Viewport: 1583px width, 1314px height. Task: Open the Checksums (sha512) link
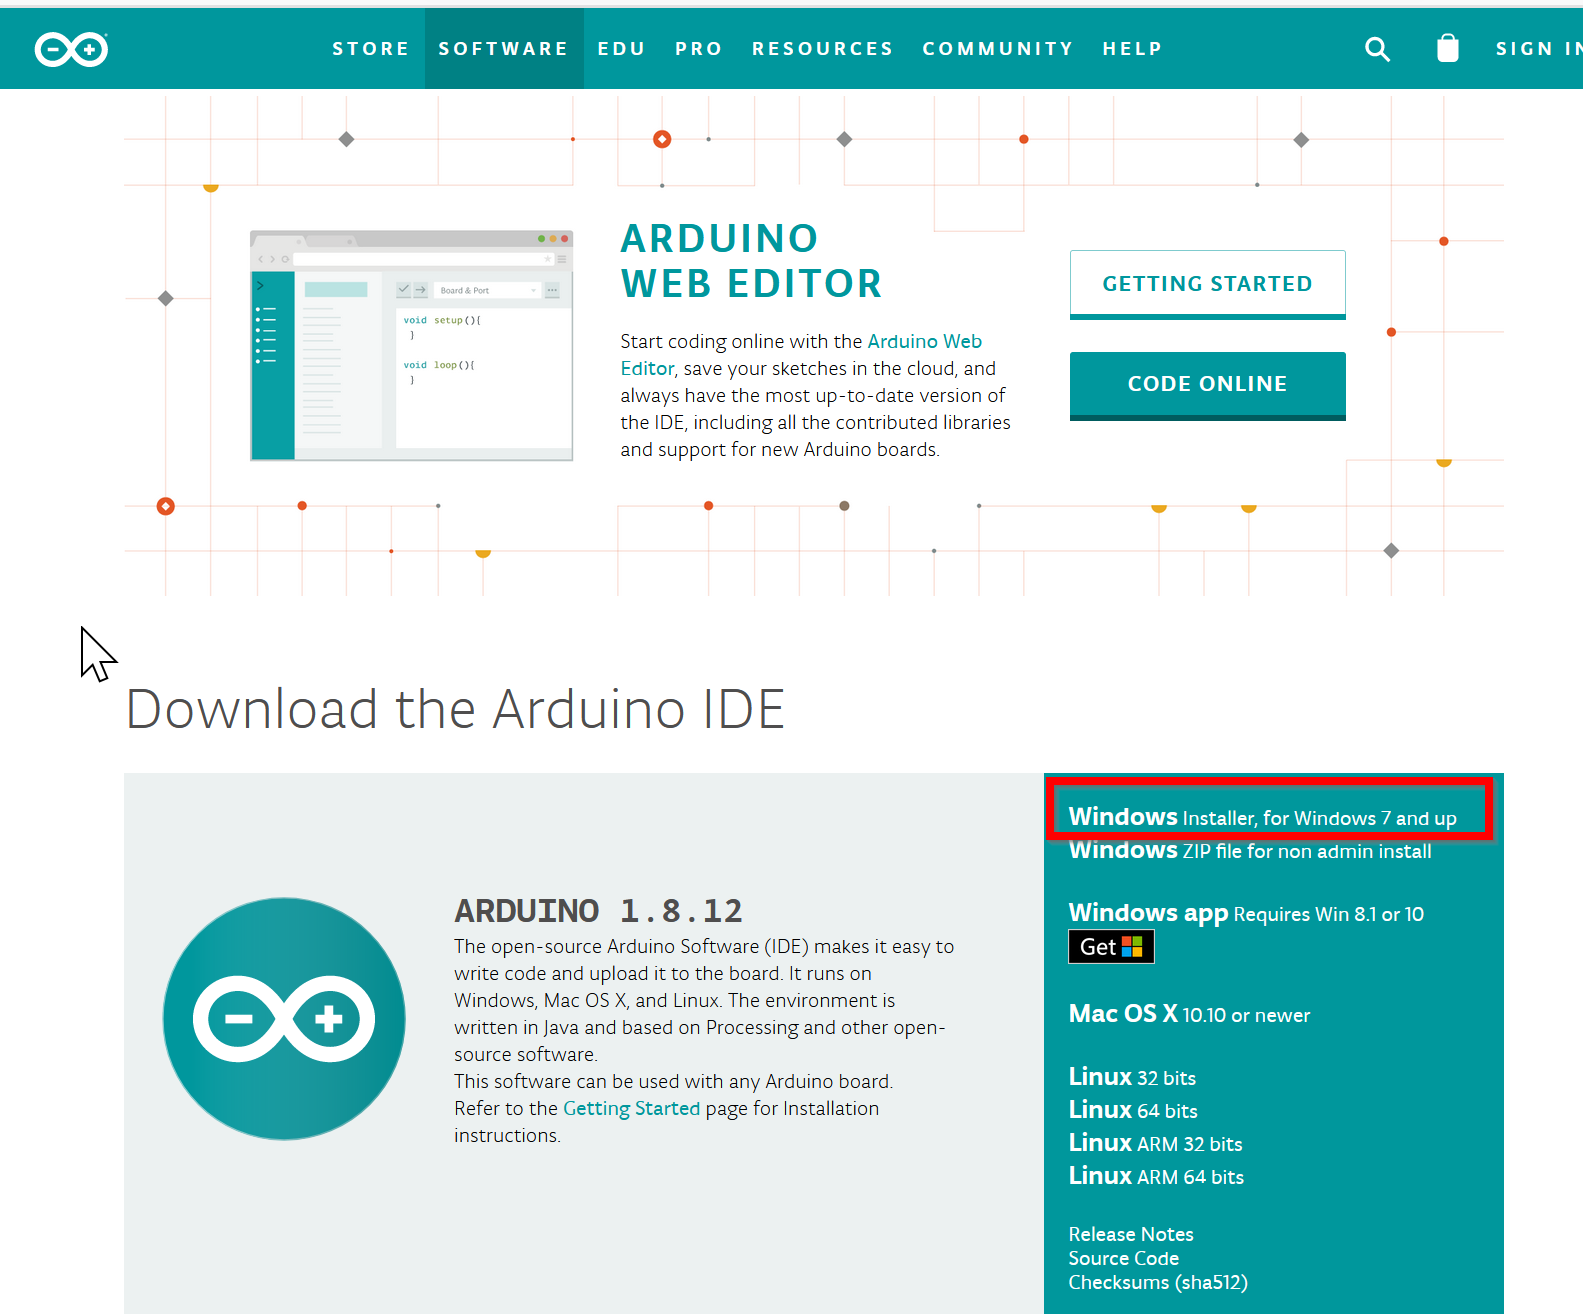coord(1158,1282)
